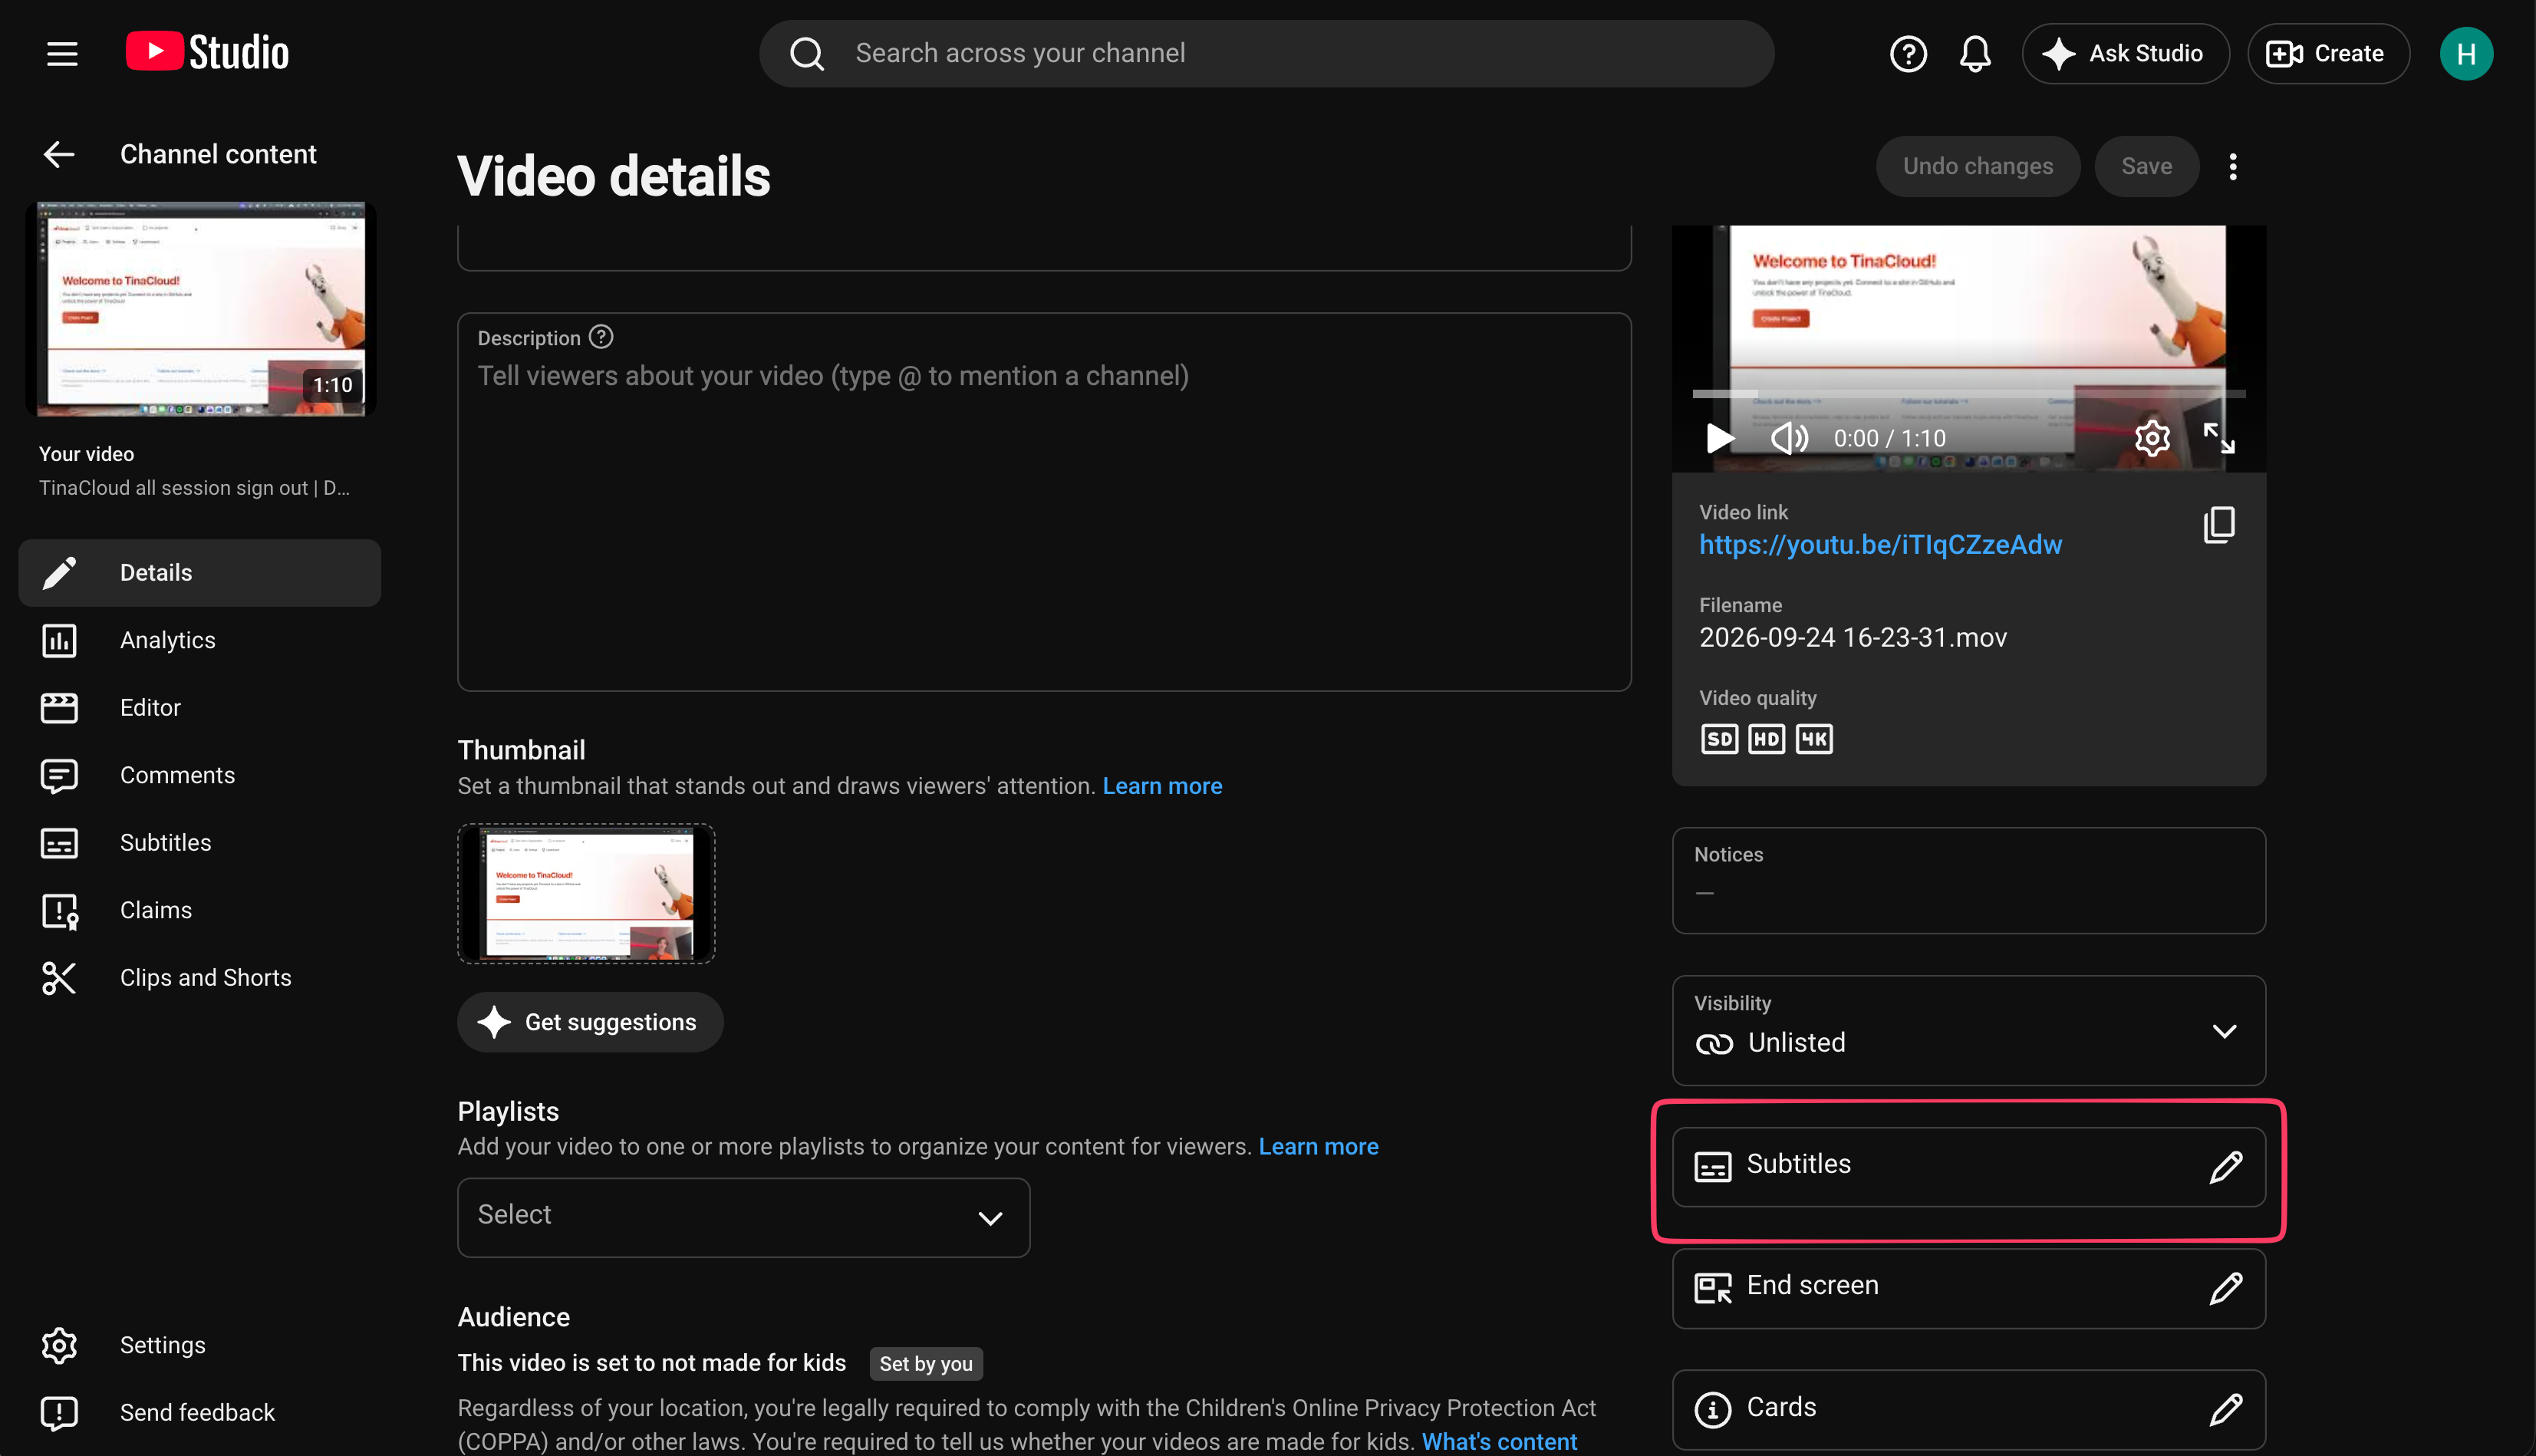Open Analytics in the sidebar
The width and height of the screenshot is (2536, 1456).
200,640
